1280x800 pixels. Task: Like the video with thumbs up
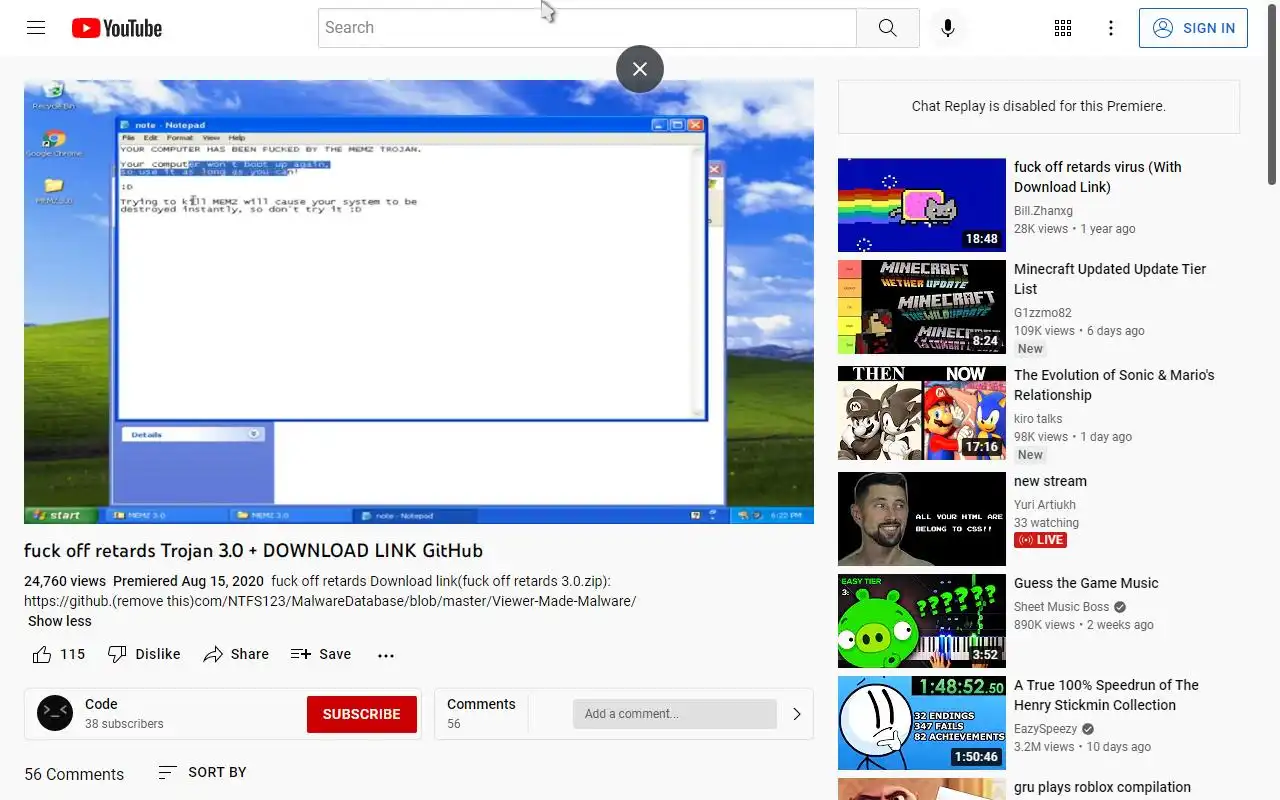tap(59, 654)
